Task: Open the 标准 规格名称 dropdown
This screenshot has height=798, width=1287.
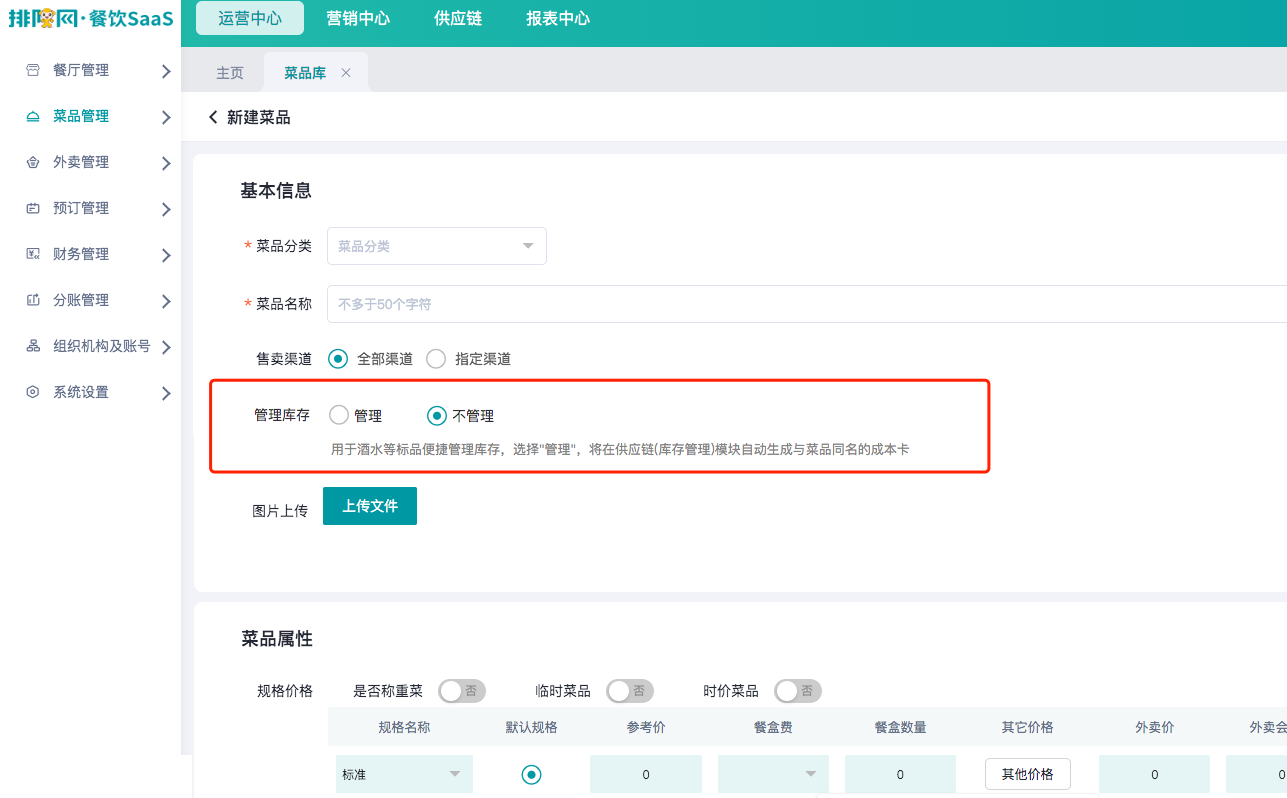Action: 404,774
